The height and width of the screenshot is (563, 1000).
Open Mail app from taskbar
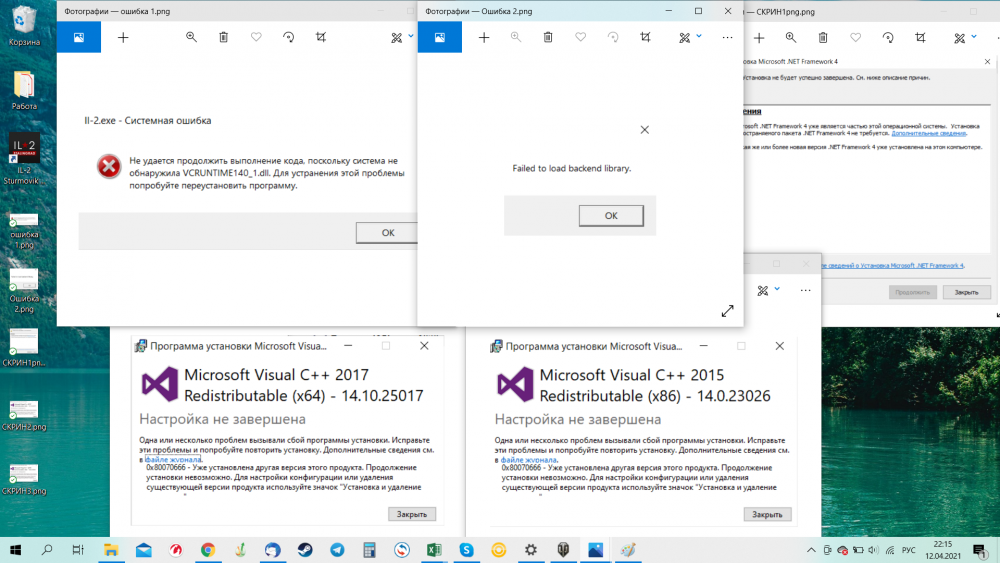(143, 550)
